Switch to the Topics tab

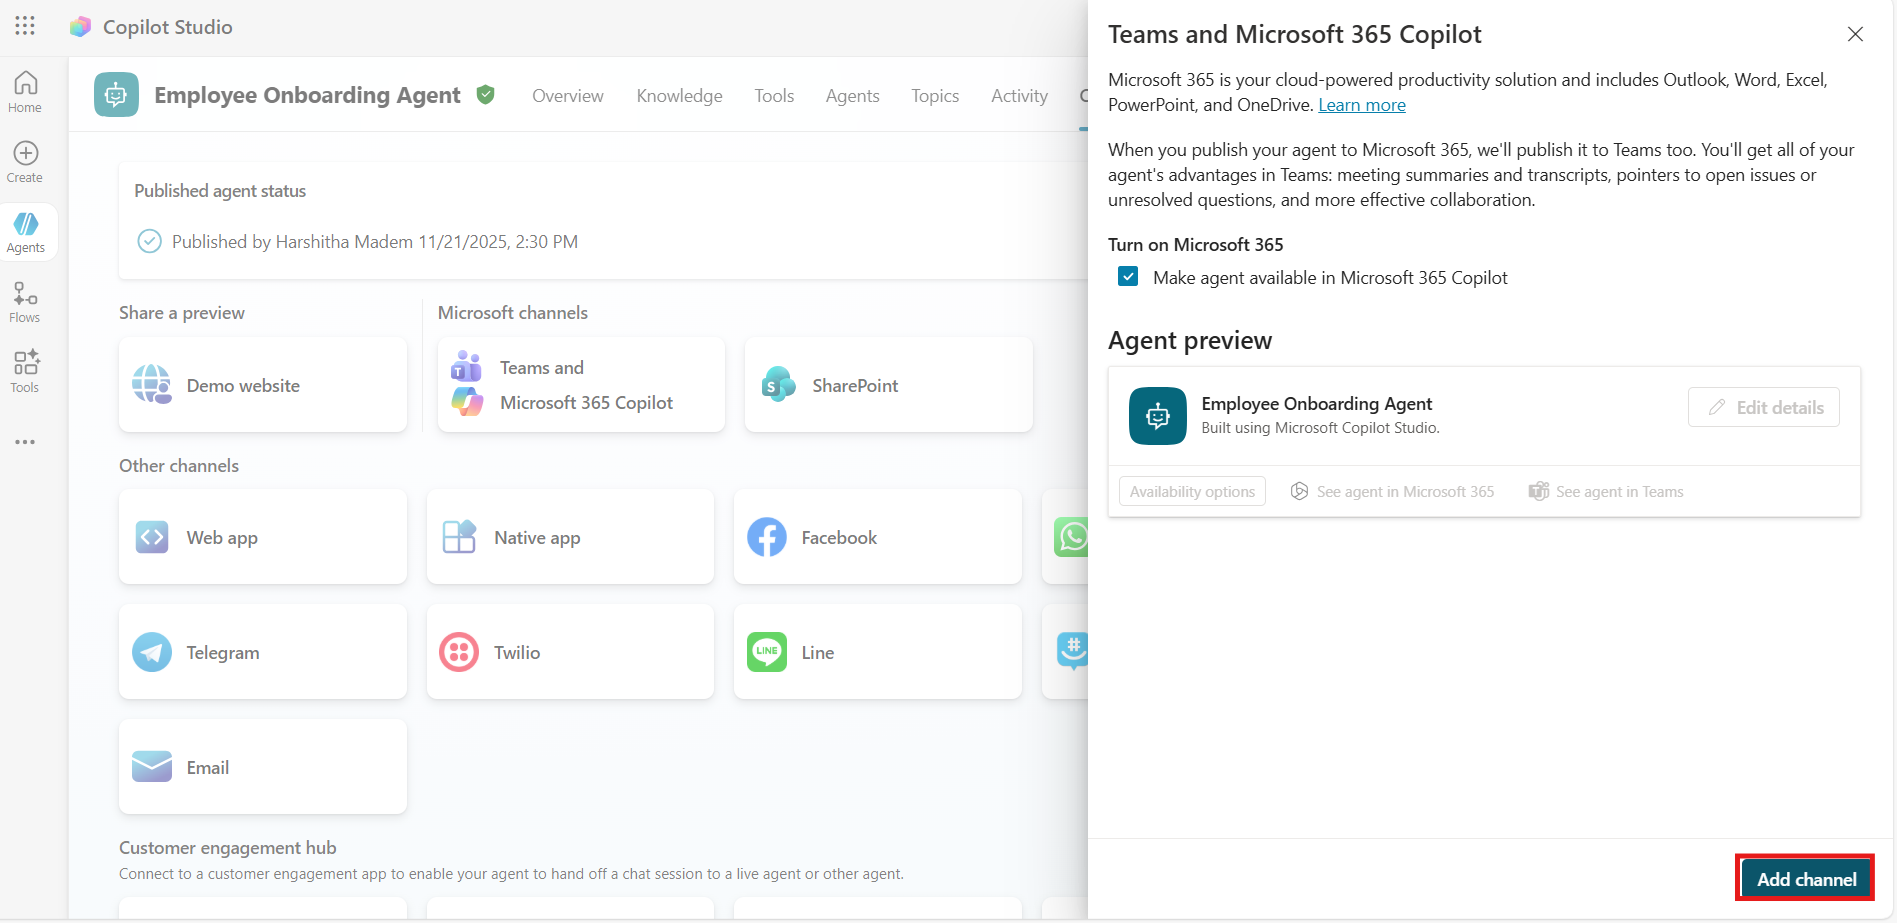pyautogui.click(x=934, y=96)
